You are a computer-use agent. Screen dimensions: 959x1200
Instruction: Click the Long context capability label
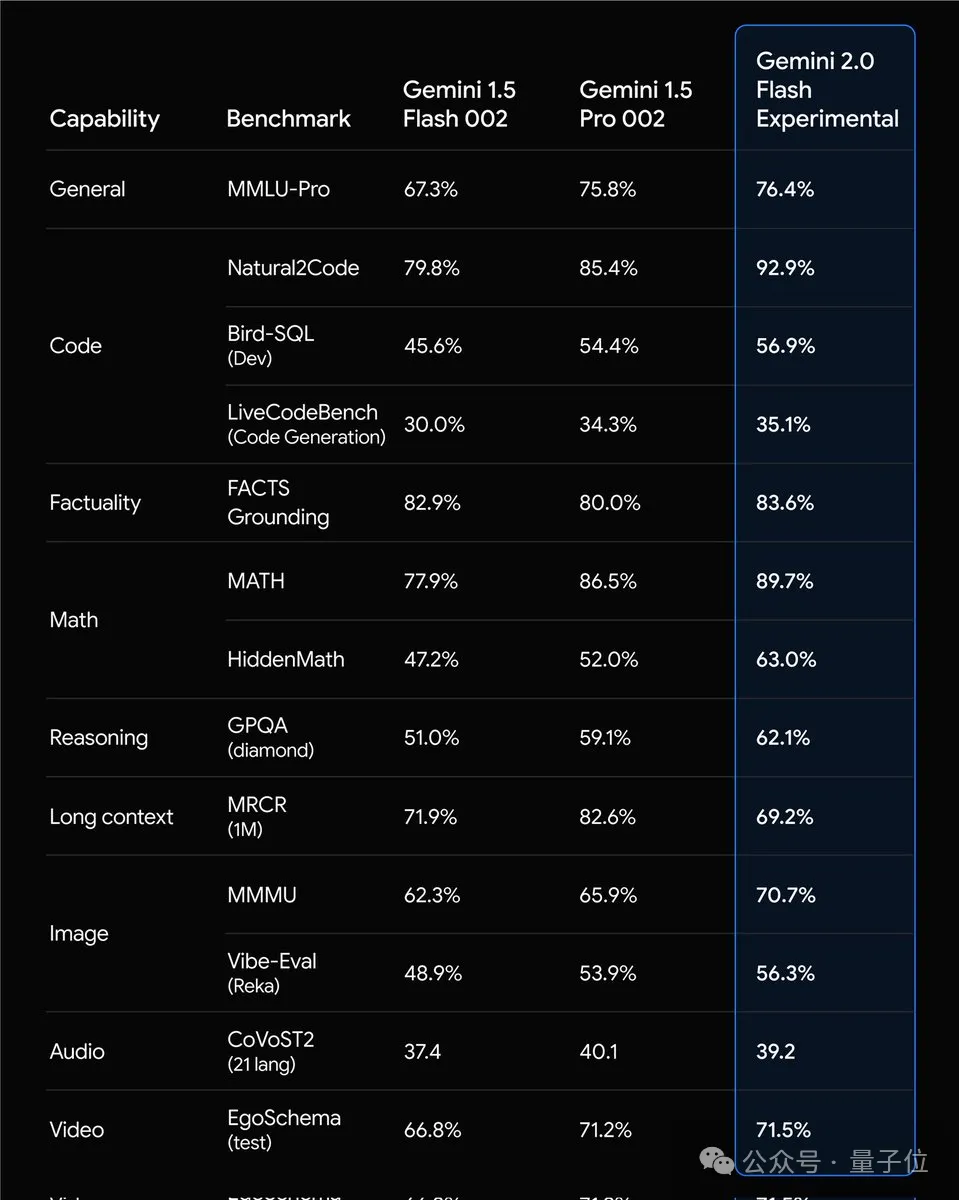click(111, 816)
